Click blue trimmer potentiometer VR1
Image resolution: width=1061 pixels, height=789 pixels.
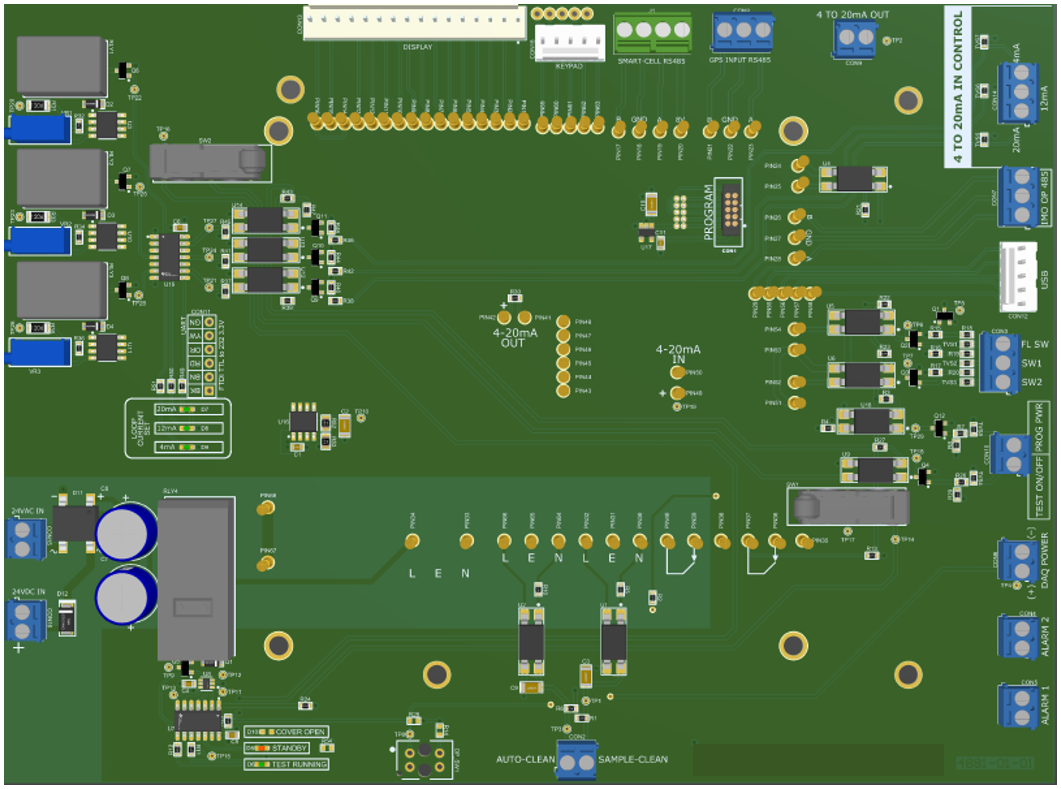click(x=38, y=129)
